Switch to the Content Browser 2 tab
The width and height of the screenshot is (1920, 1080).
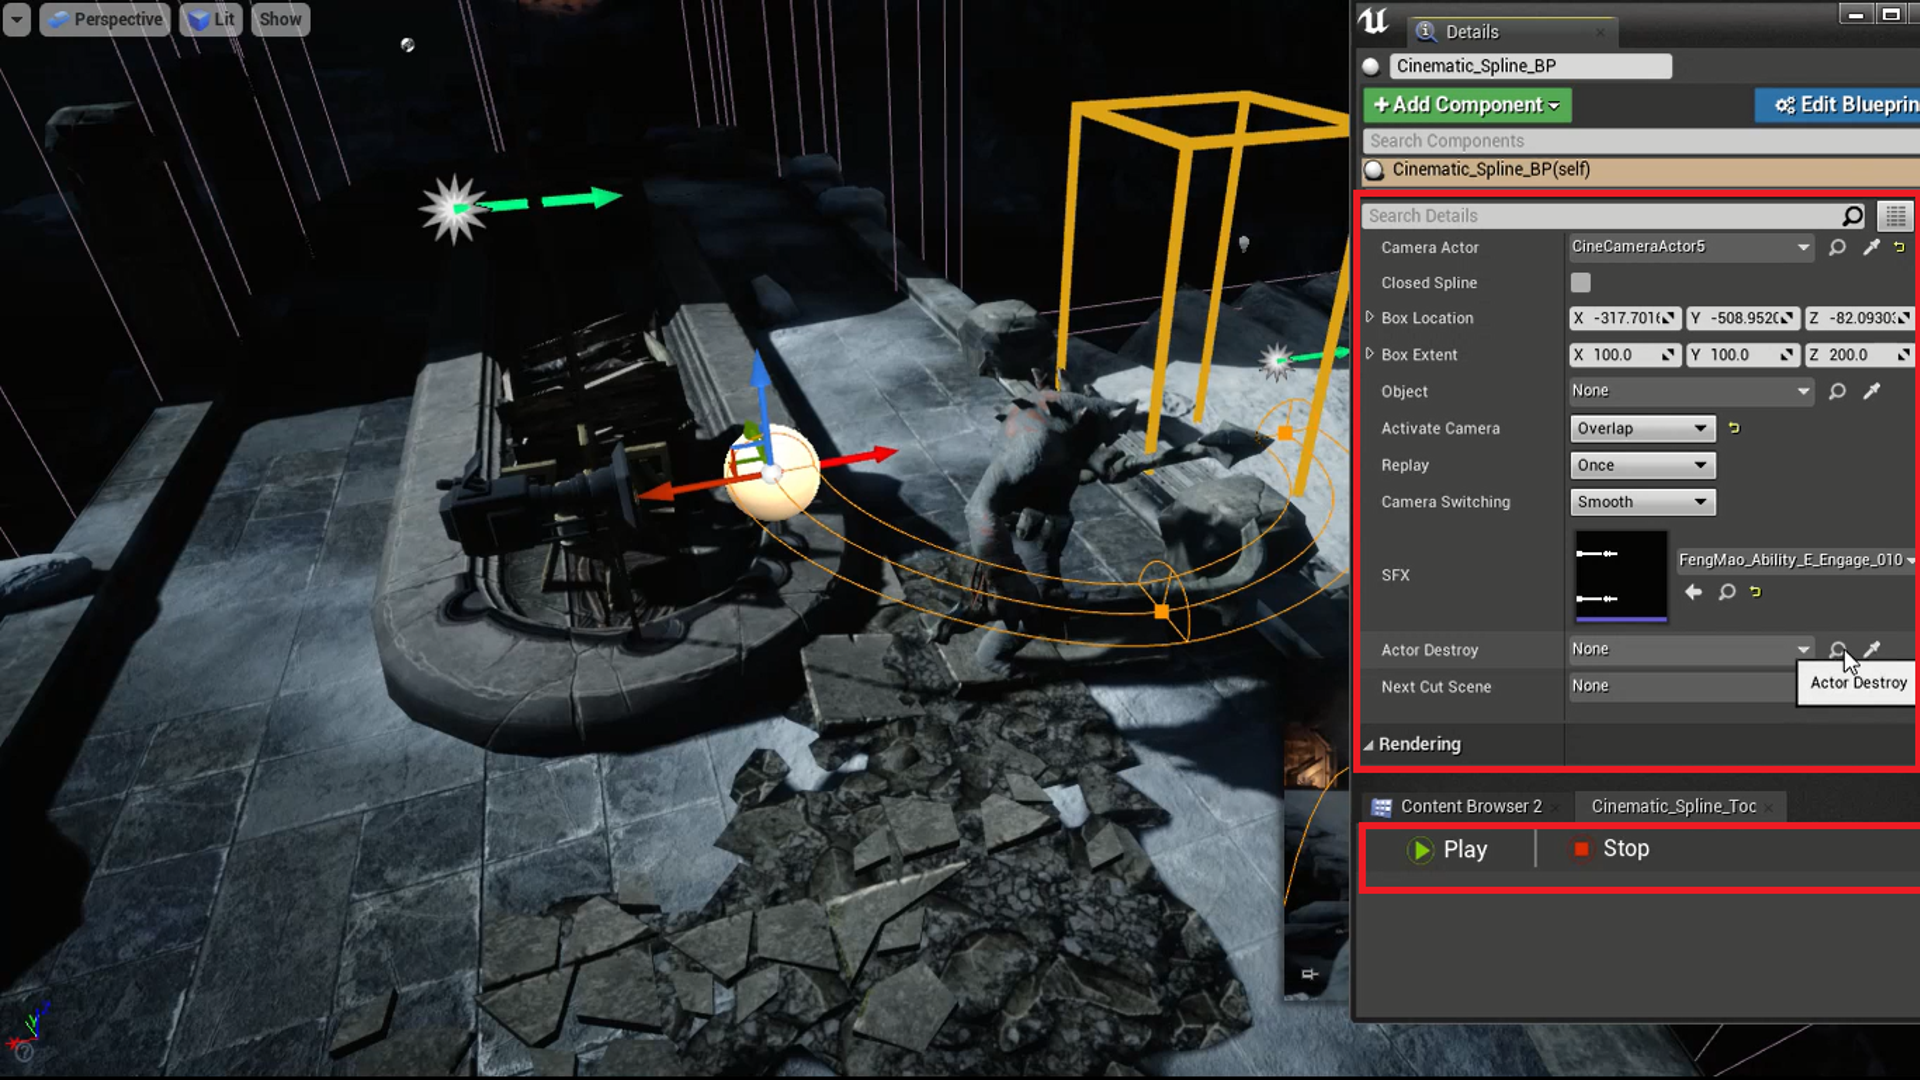(x=1468, y=806)
